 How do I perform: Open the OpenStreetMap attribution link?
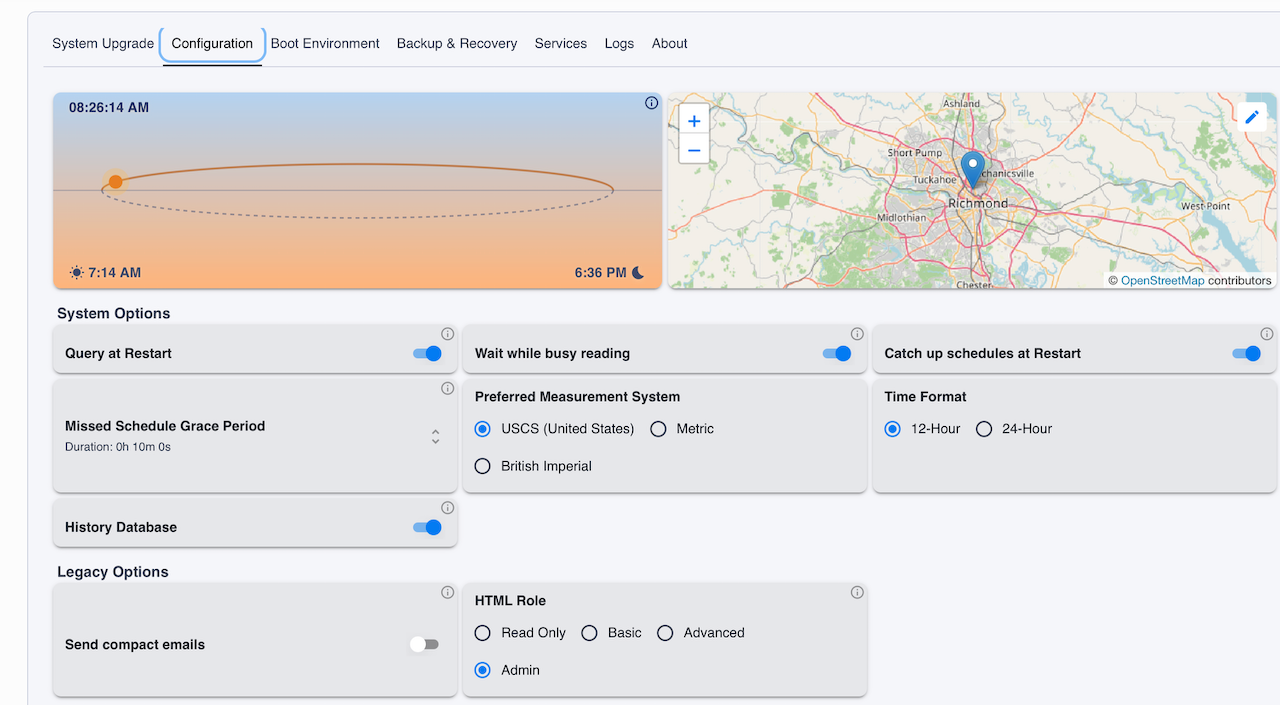[x=1163, y=281]
